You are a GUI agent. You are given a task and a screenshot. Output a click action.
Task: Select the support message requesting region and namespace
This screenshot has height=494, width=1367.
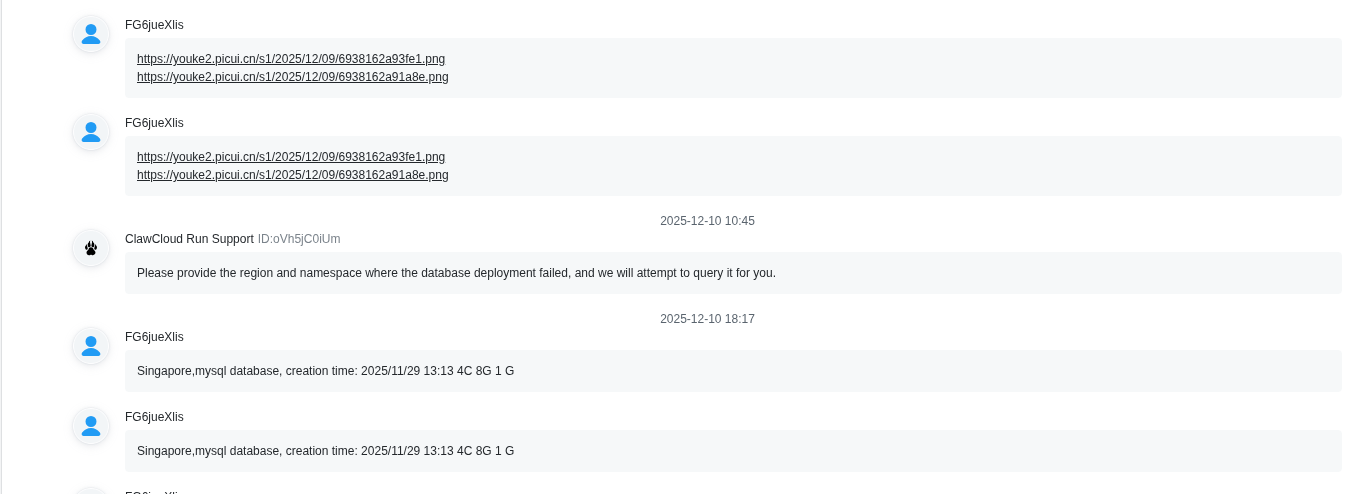456,273
